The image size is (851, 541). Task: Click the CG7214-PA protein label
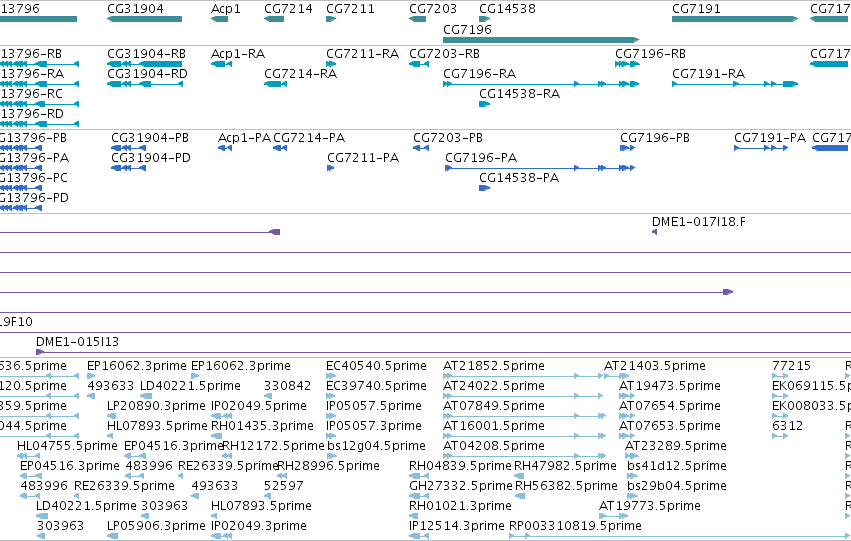[x=309, y=138]
